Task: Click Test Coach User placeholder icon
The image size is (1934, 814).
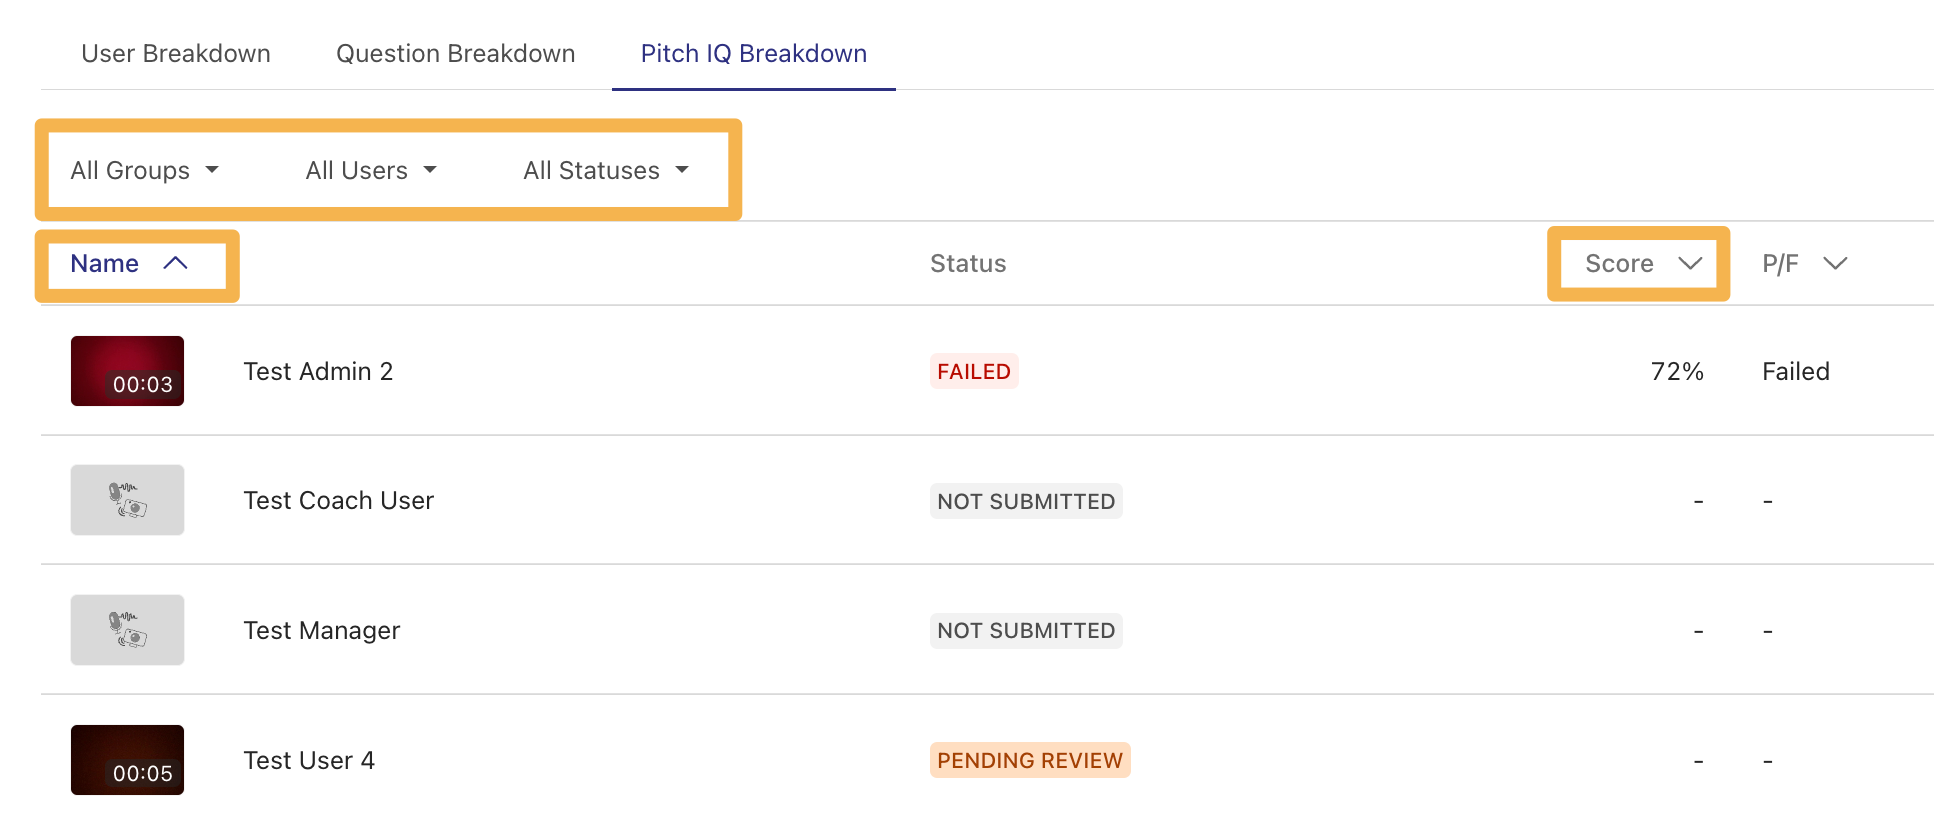Action: coord(127,500)
